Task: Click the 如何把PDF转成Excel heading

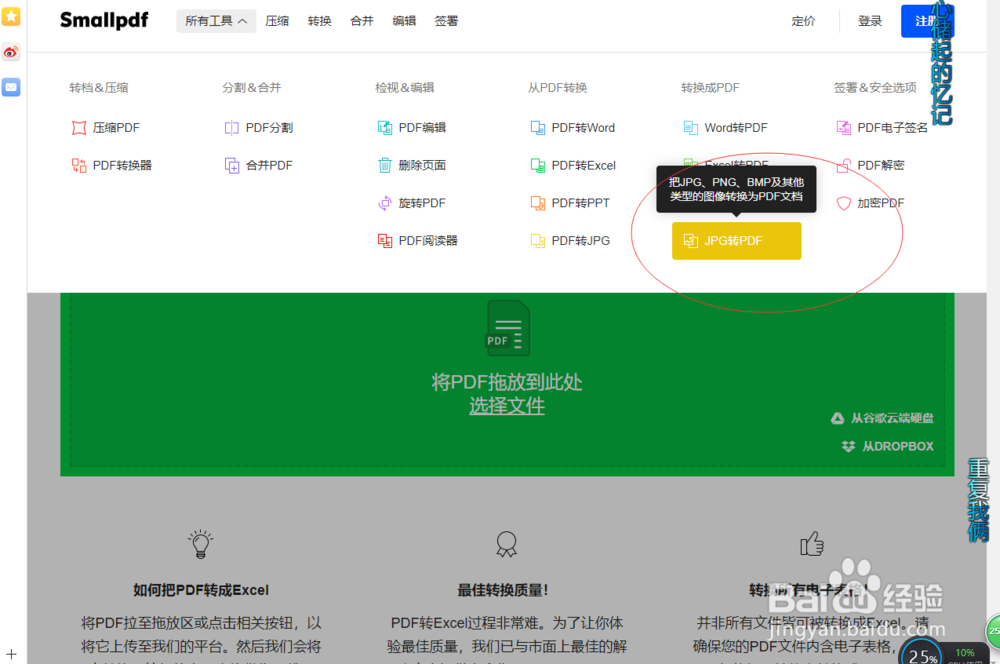Action: pyautogui.click(x=201, y=590)
